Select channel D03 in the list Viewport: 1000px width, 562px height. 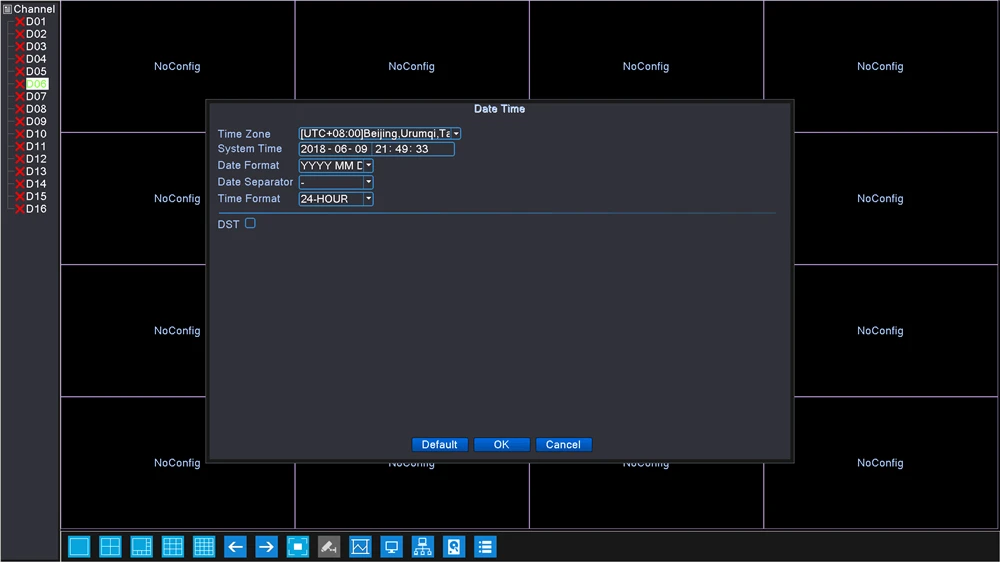[x=36, y=47]
